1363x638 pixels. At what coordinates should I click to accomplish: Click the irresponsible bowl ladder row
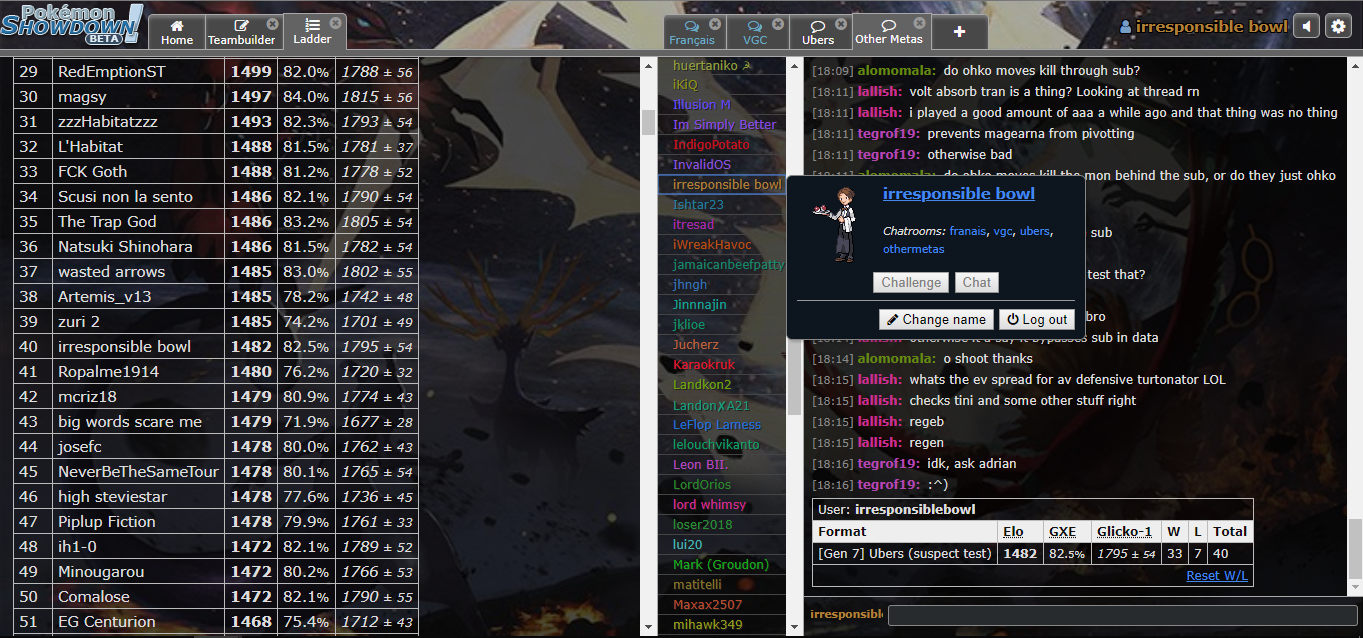tap(216, 347)
